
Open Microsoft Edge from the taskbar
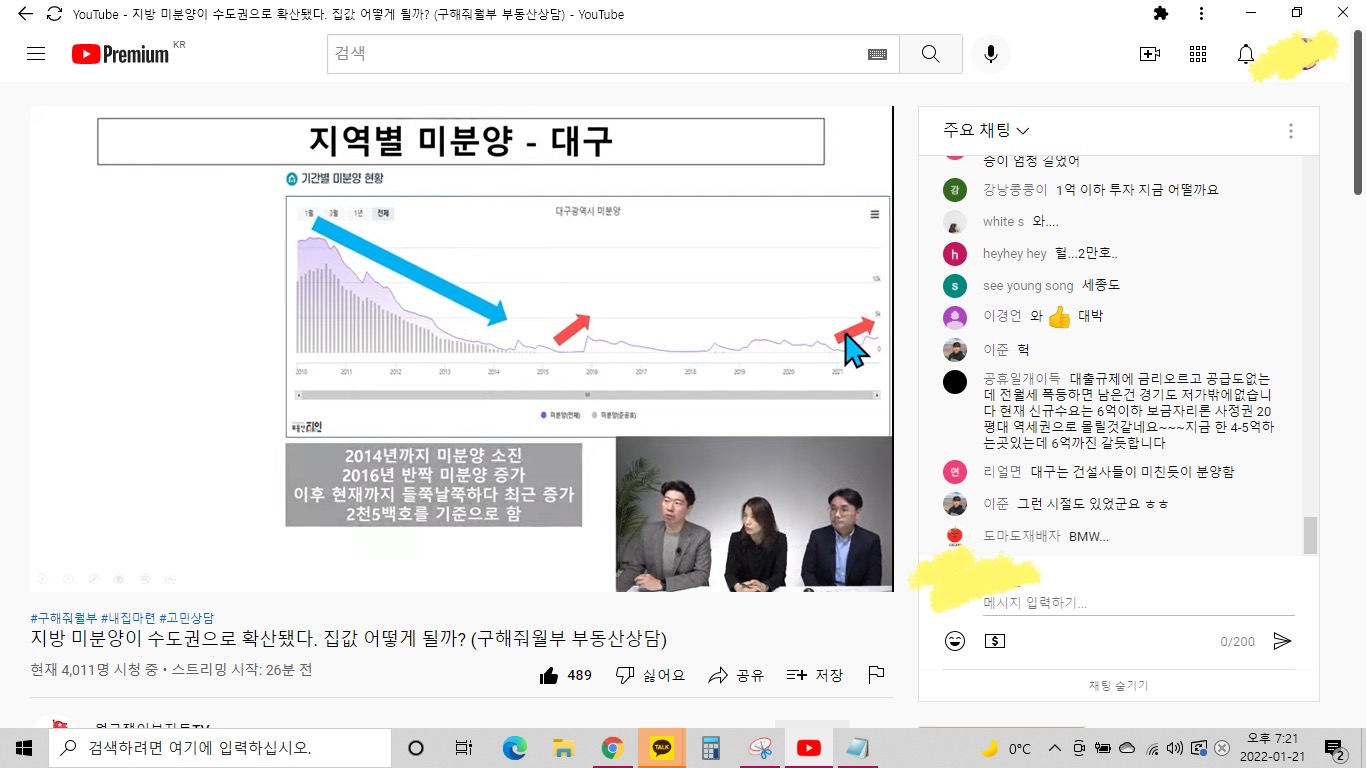click(515, 748)
